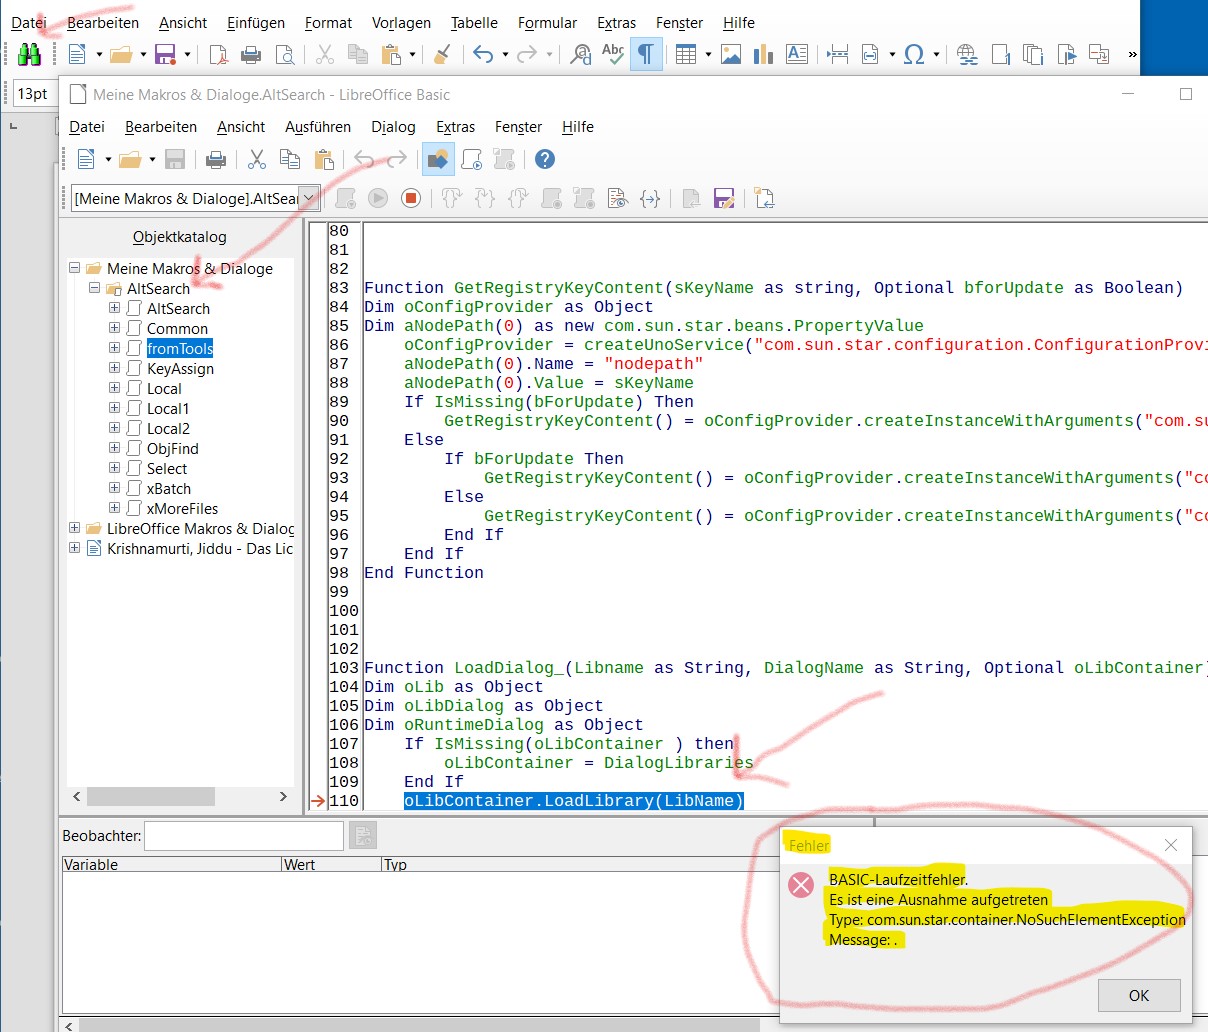The height and width of the screenshot is (1032, 1208).
Task: Click the Wert column header in watch pane
Action: click(x=331, y=864)
